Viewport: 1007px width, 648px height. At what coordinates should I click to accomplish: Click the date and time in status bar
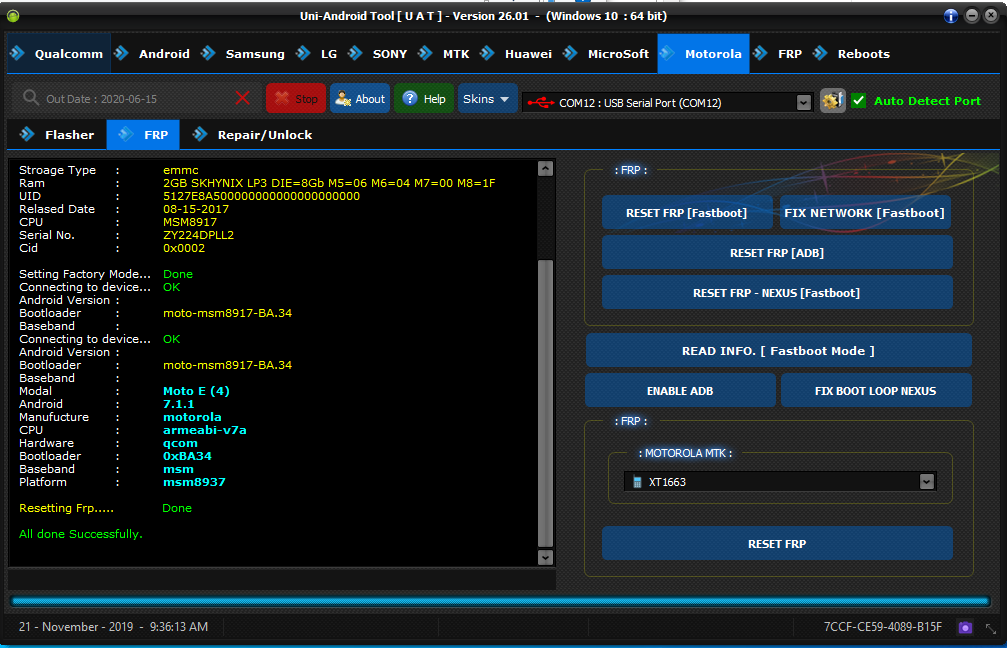tap(114, 627)
